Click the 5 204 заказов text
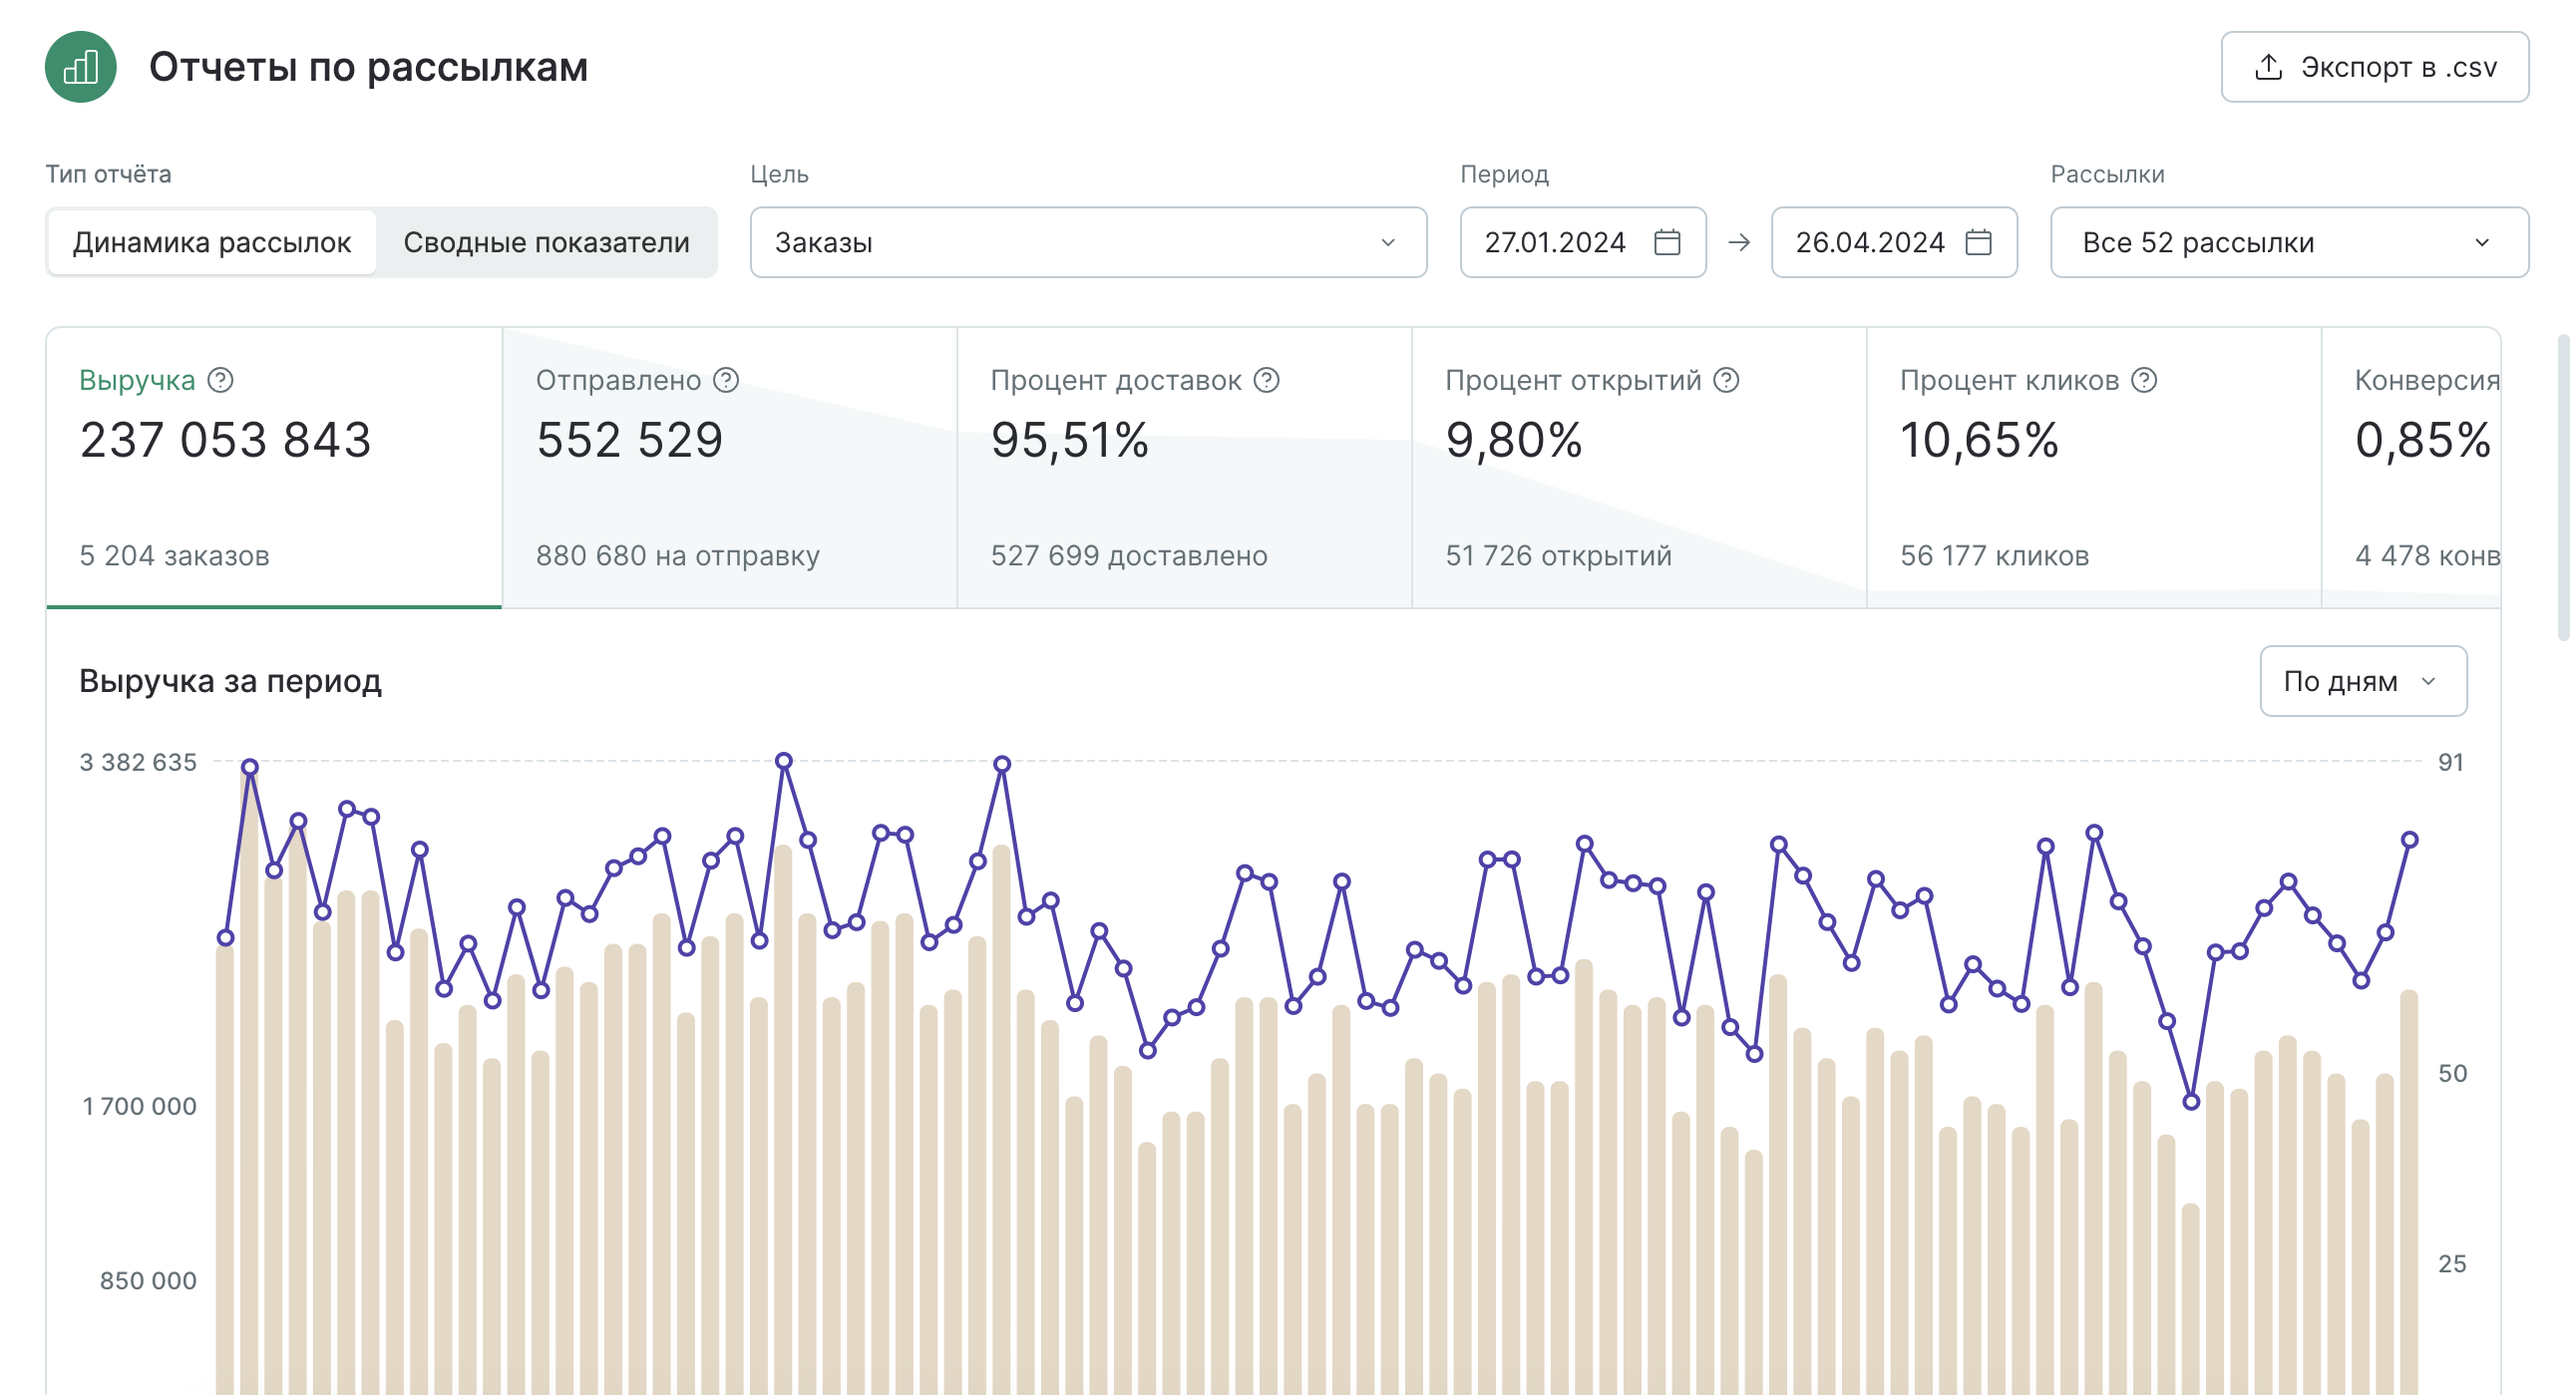The width and height of the screenshot is (2576, 1395). pos(175,556)
